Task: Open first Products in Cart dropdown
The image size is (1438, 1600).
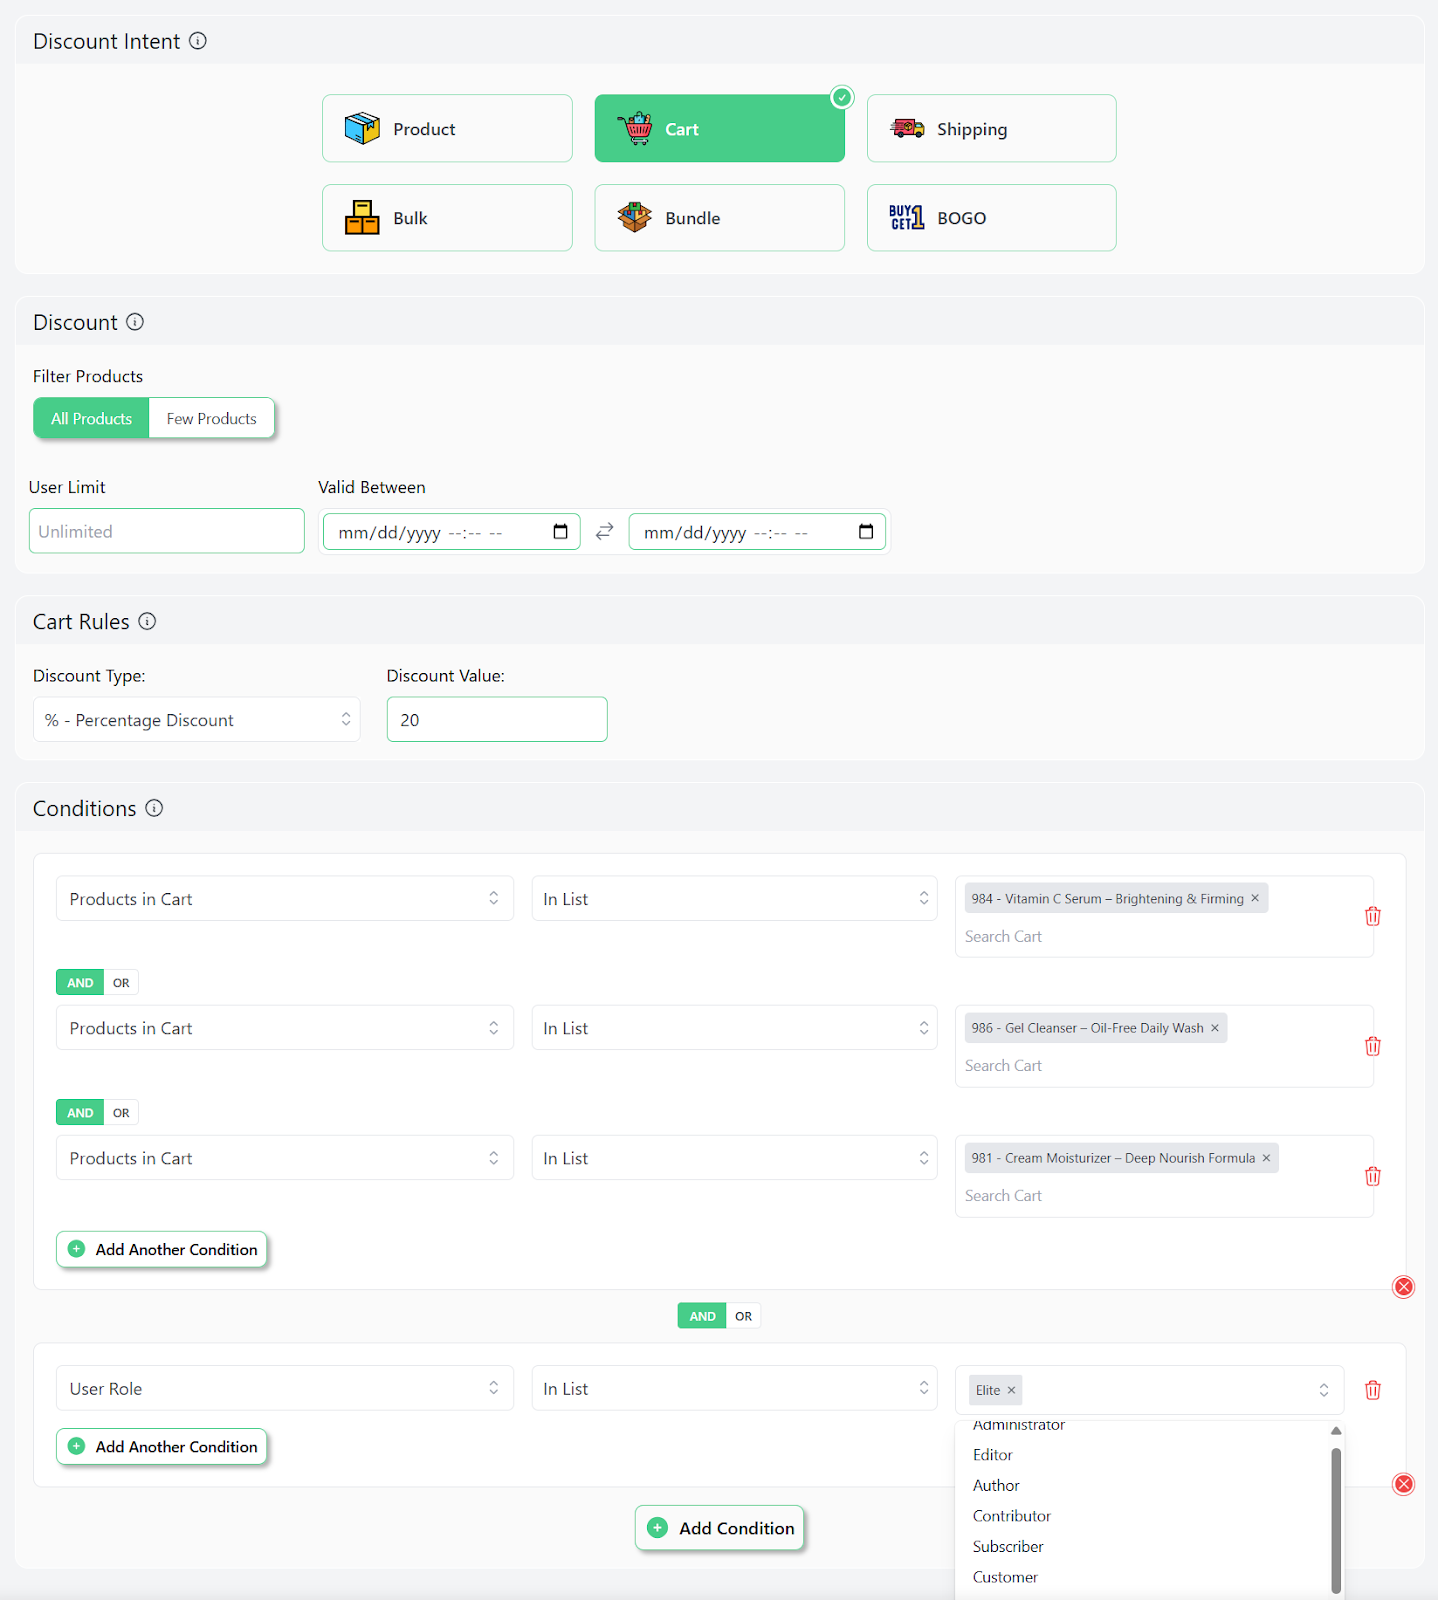Action: 285,899
